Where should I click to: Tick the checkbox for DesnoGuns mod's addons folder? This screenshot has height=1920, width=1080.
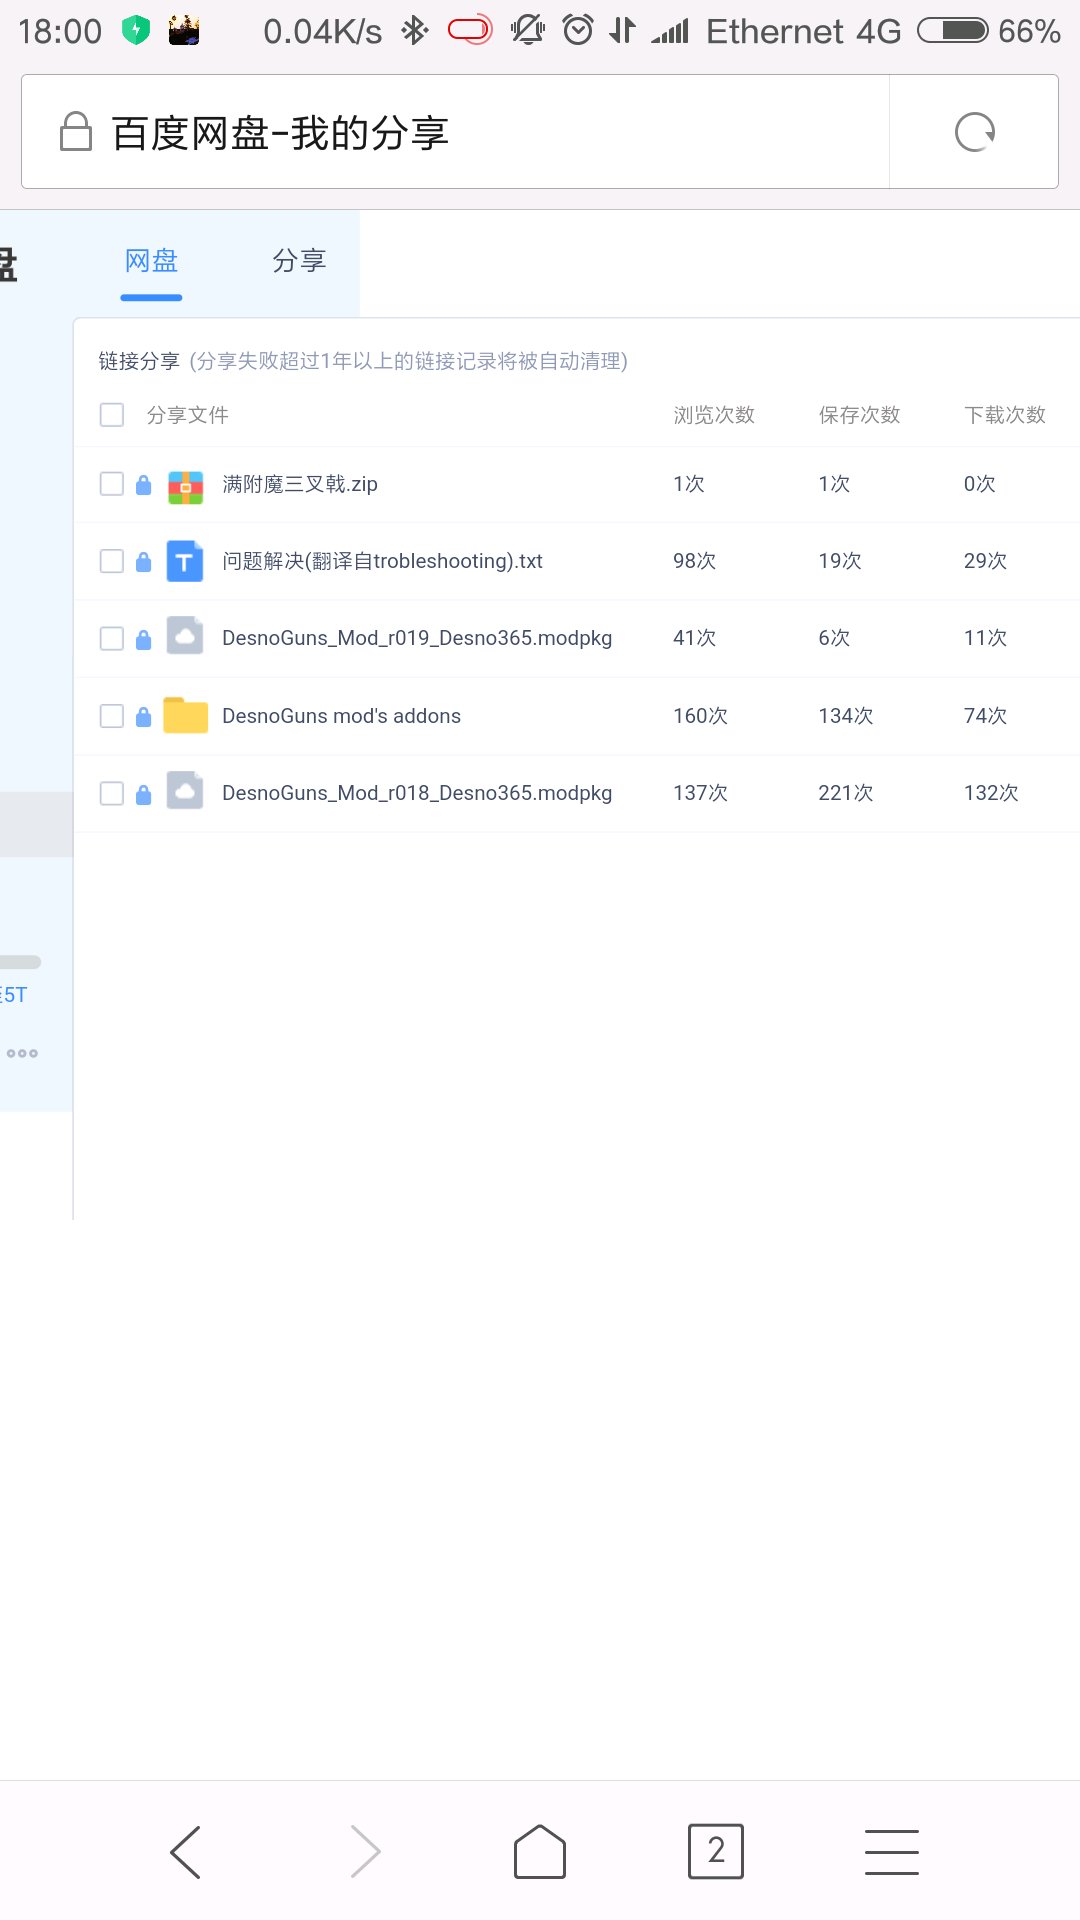(112, 716)
